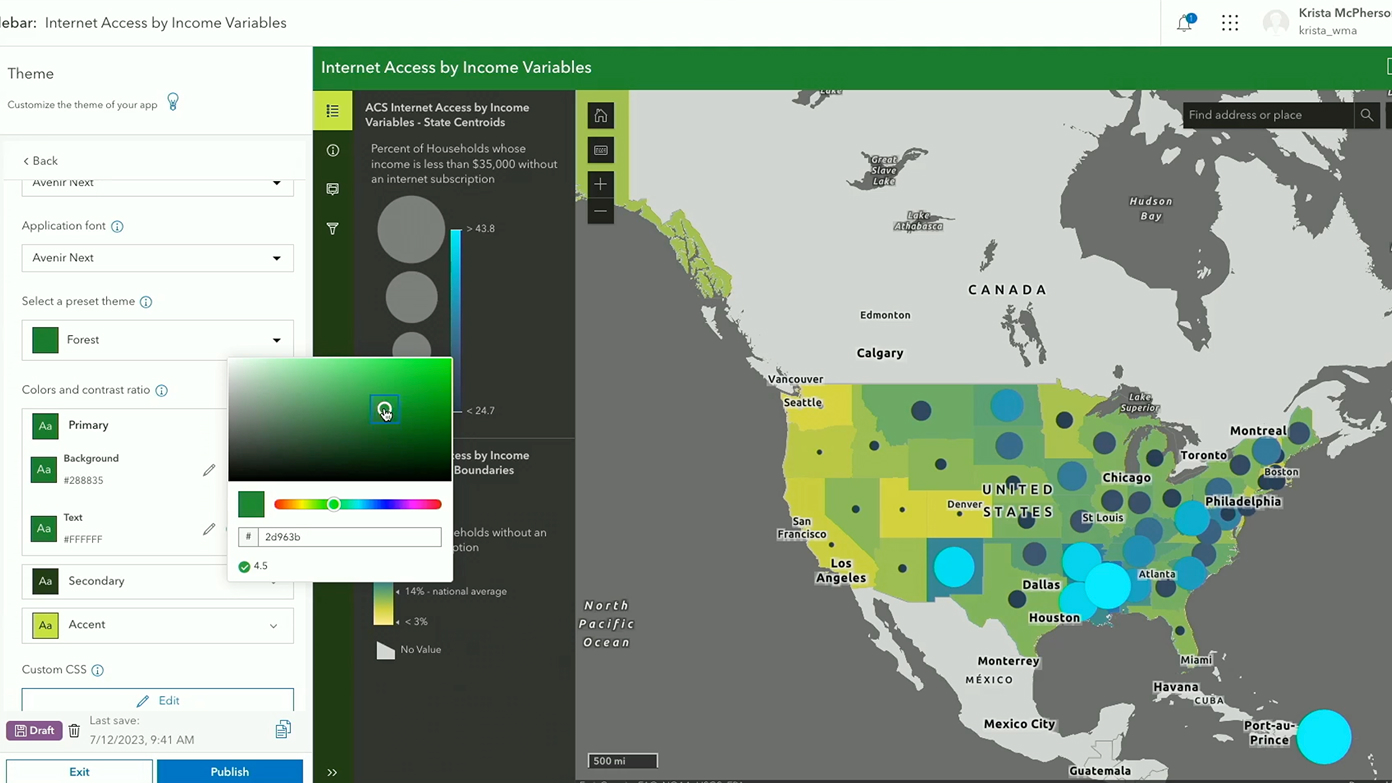1392x784 pixels.
Task: Open Krista McPherson's user profile menu
Action: point(1327,22)
